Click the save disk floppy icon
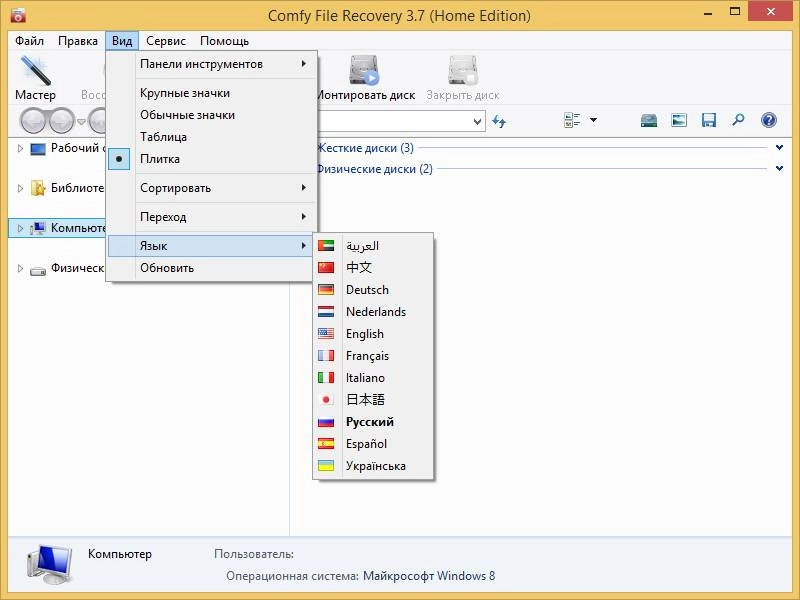 [709, 120]
